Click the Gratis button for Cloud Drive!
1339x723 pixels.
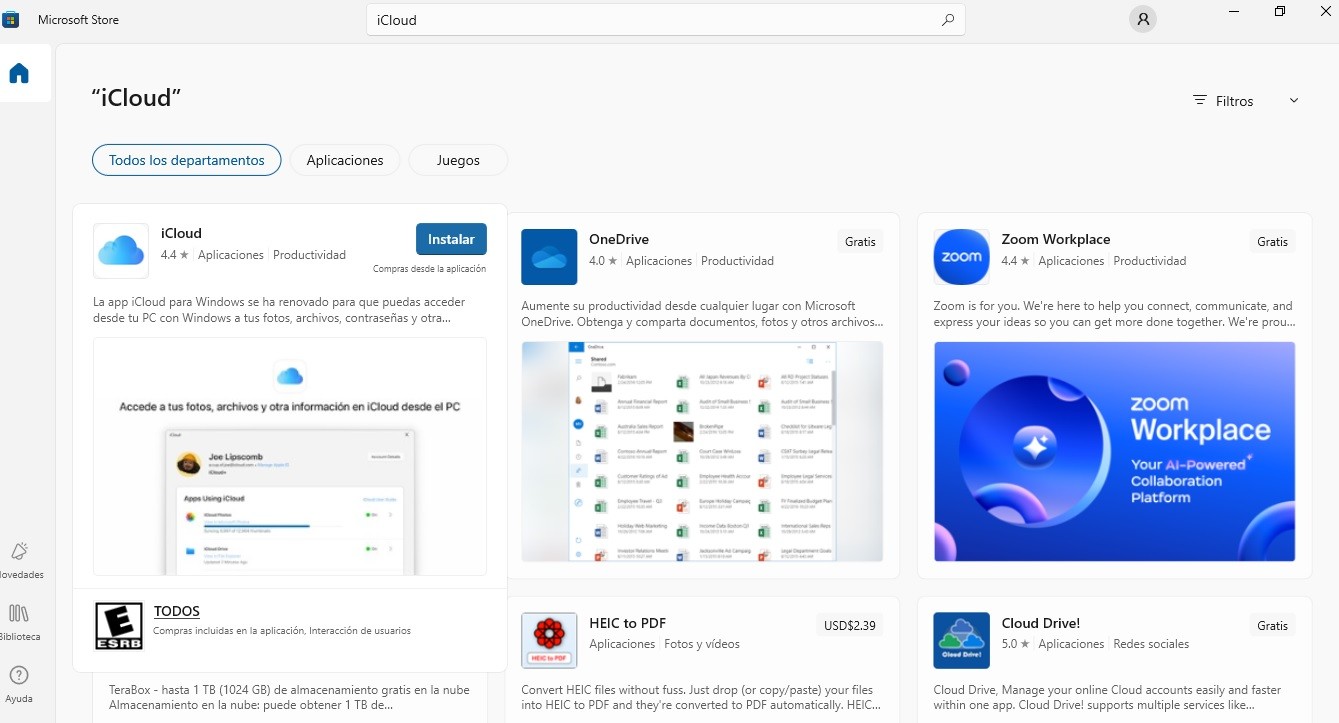pyautogui.click(x=1272, y=625)
